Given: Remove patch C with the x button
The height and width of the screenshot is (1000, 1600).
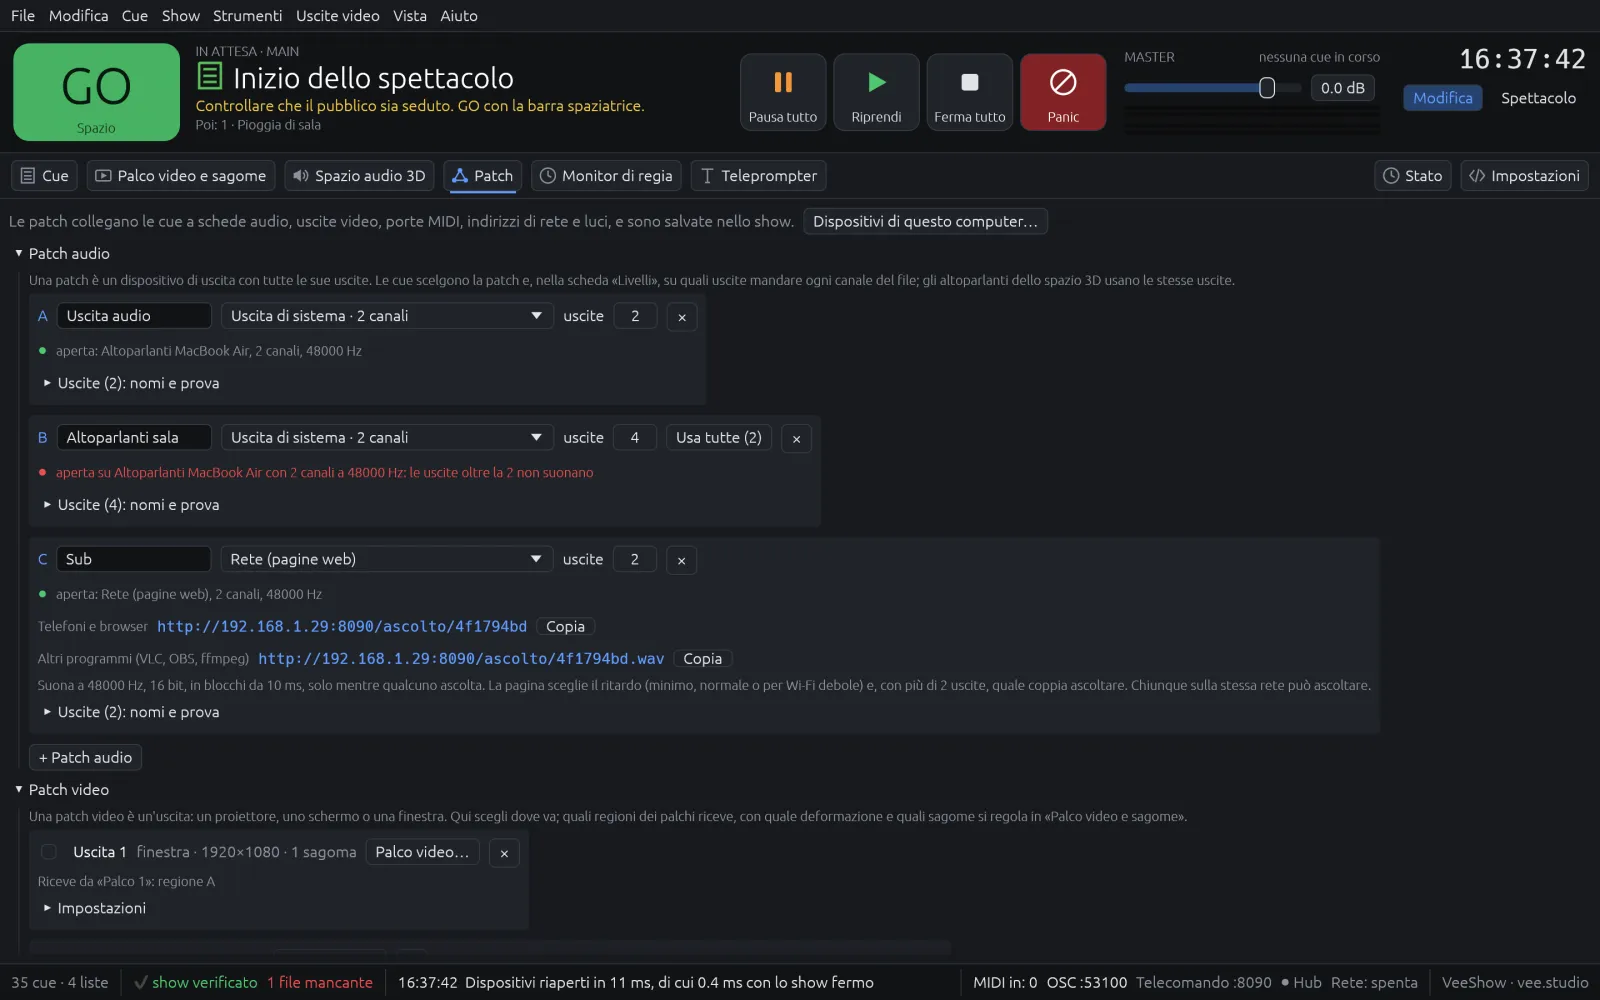Looking at the screenshot, I should coord(682,561).
